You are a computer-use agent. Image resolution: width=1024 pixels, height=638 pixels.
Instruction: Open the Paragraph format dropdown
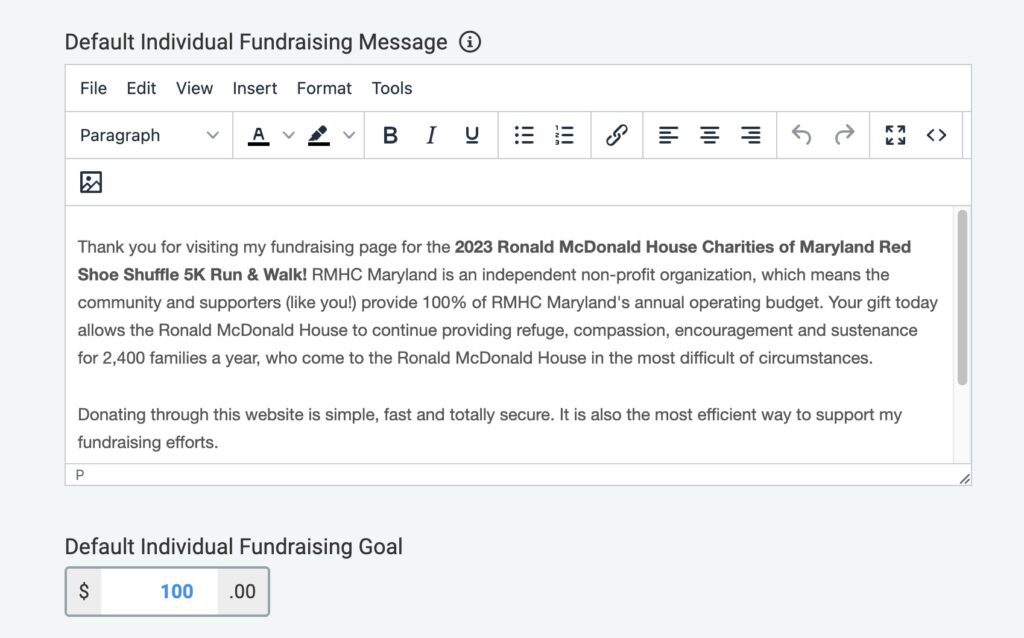pos(149,135)
